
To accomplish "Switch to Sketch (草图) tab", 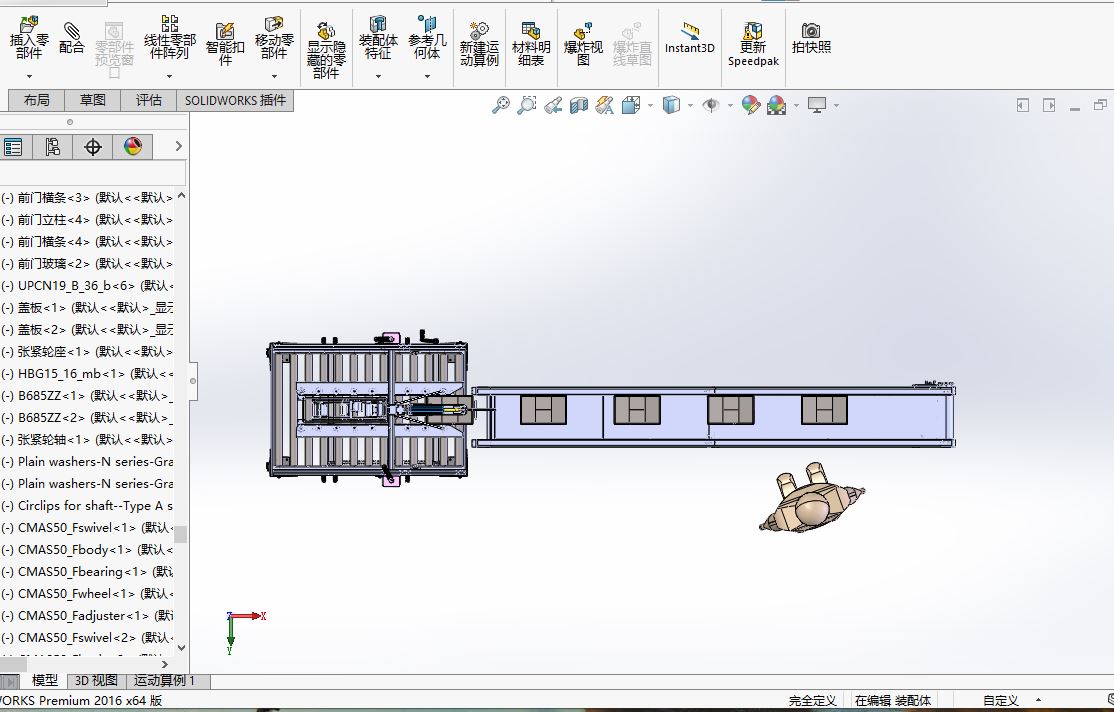I will 92,100.
